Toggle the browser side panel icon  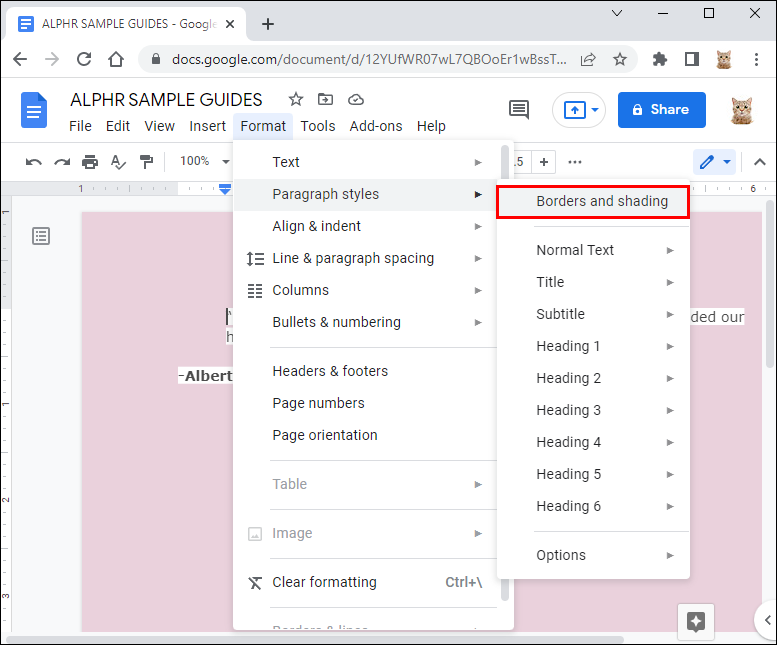(692, 59)
